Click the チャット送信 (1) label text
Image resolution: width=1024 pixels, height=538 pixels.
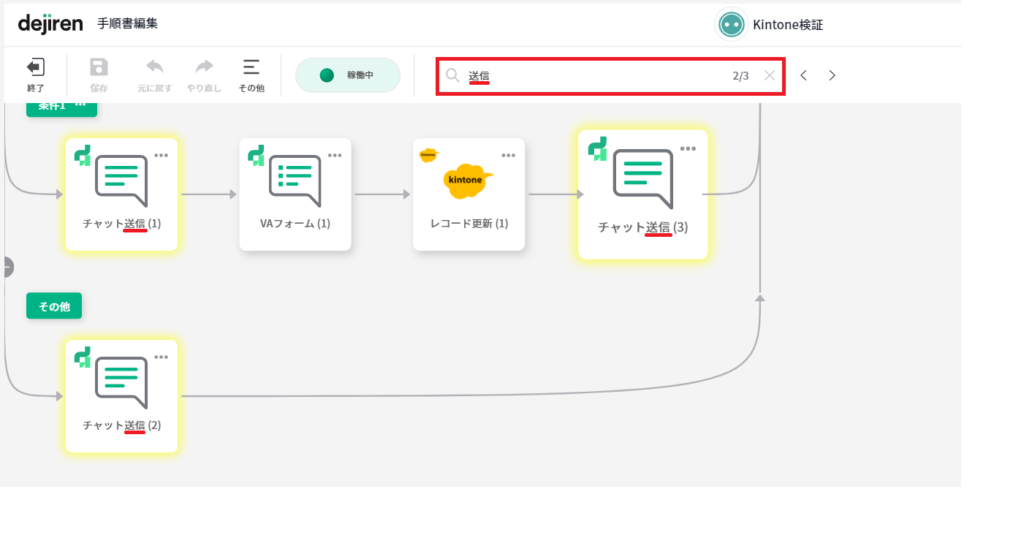pyautogui.click(x=121, y=223)
